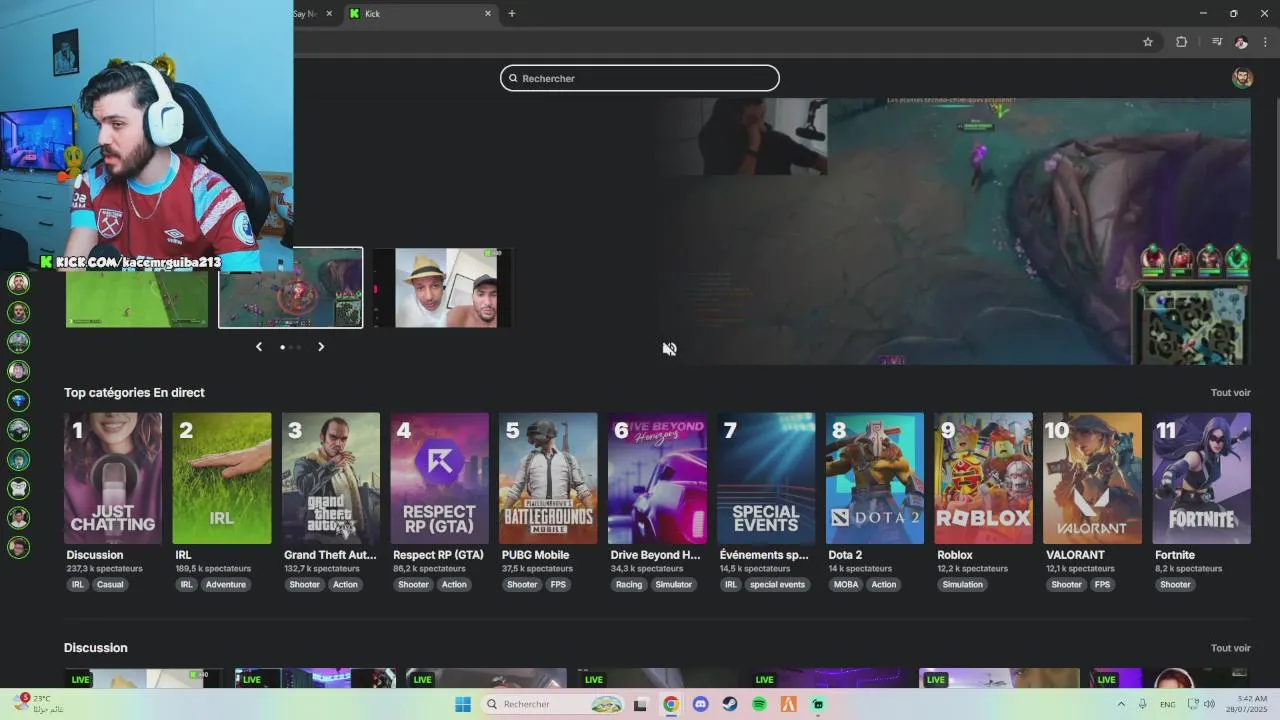
Task: Switch the ENG input language indicator
Action: [1168, 705]
